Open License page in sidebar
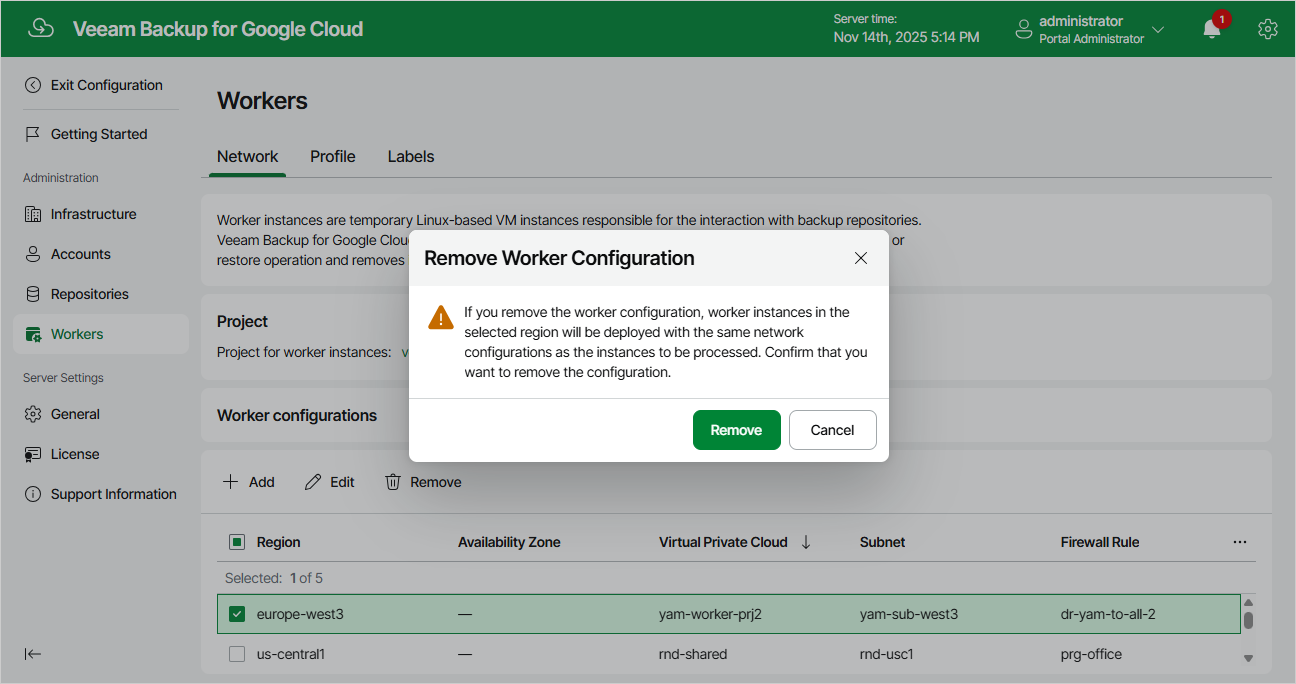1296x684 pixels. [x=75, y=454]
